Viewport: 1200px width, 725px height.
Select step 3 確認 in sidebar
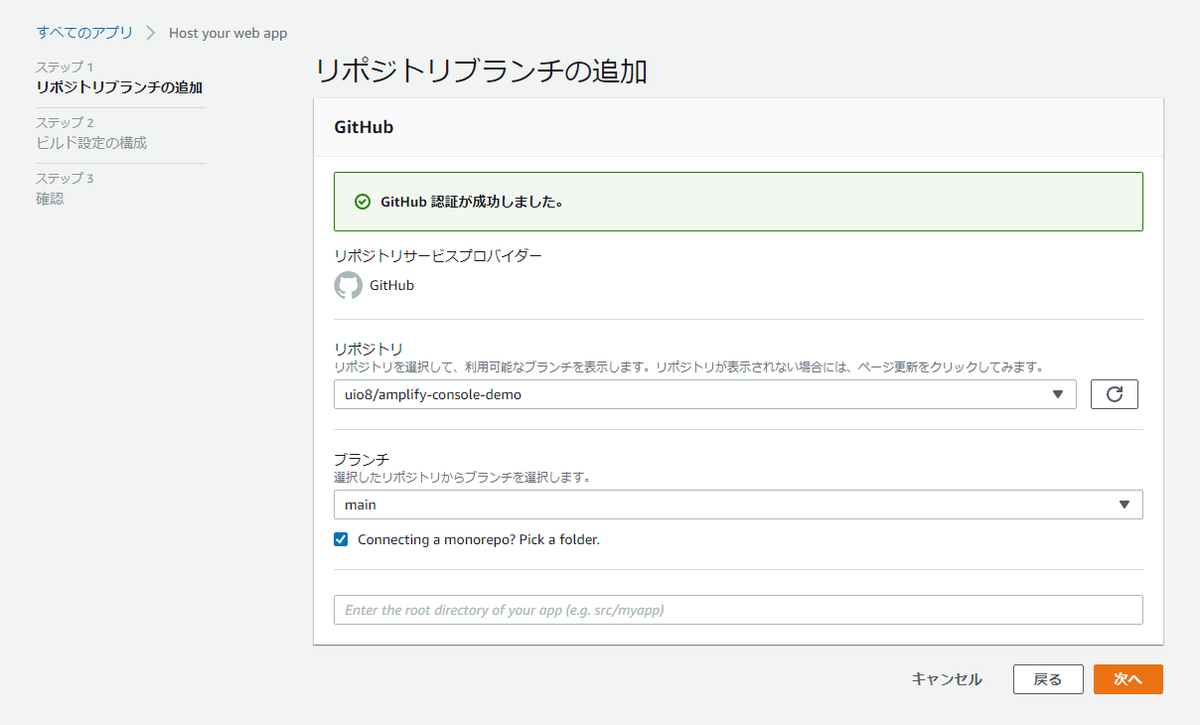[50, 199]
